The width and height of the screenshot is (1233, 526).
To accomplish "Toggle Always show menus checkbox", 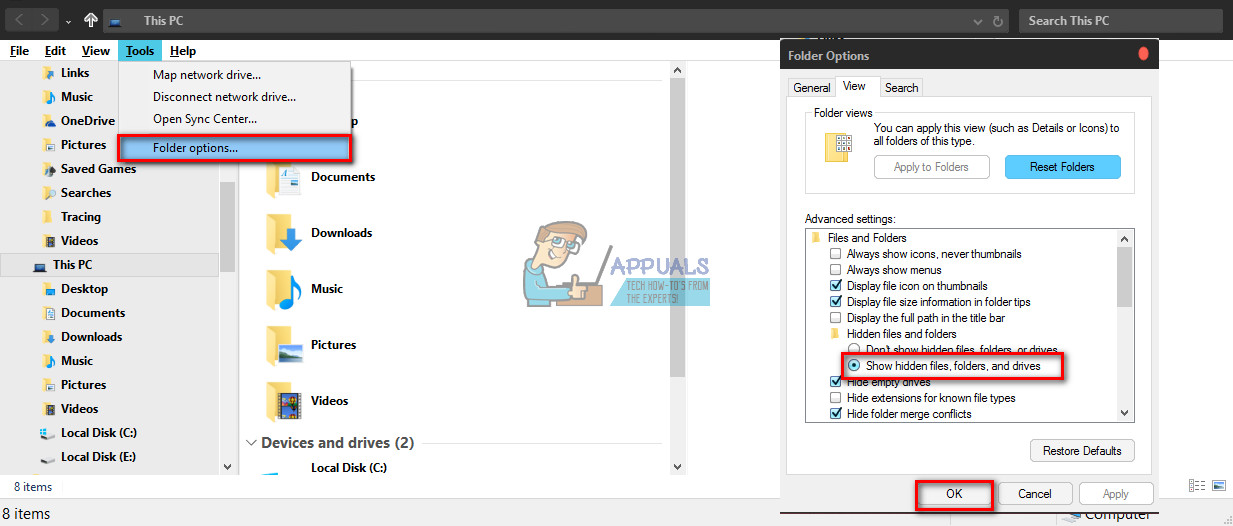I will coord(836,270).
